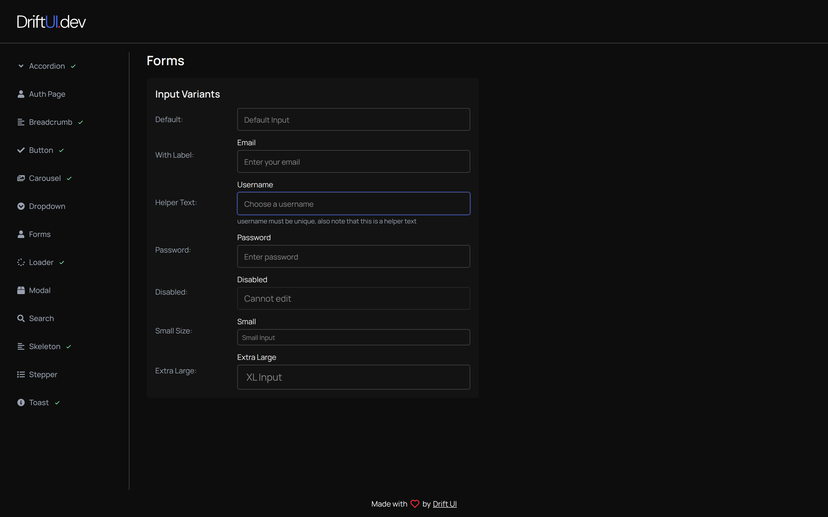Click the Button checkmark icon in sidebar

(x=21, y=150)
